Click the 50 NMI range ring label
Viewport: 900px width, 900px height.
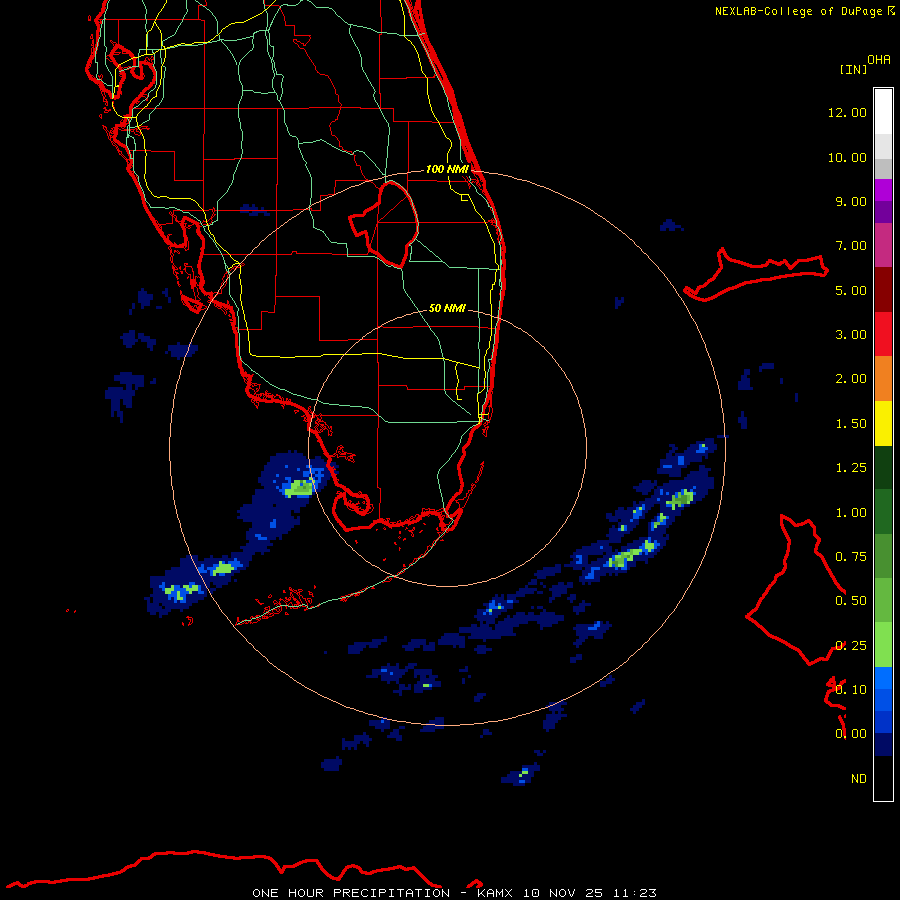coord(447,308)
